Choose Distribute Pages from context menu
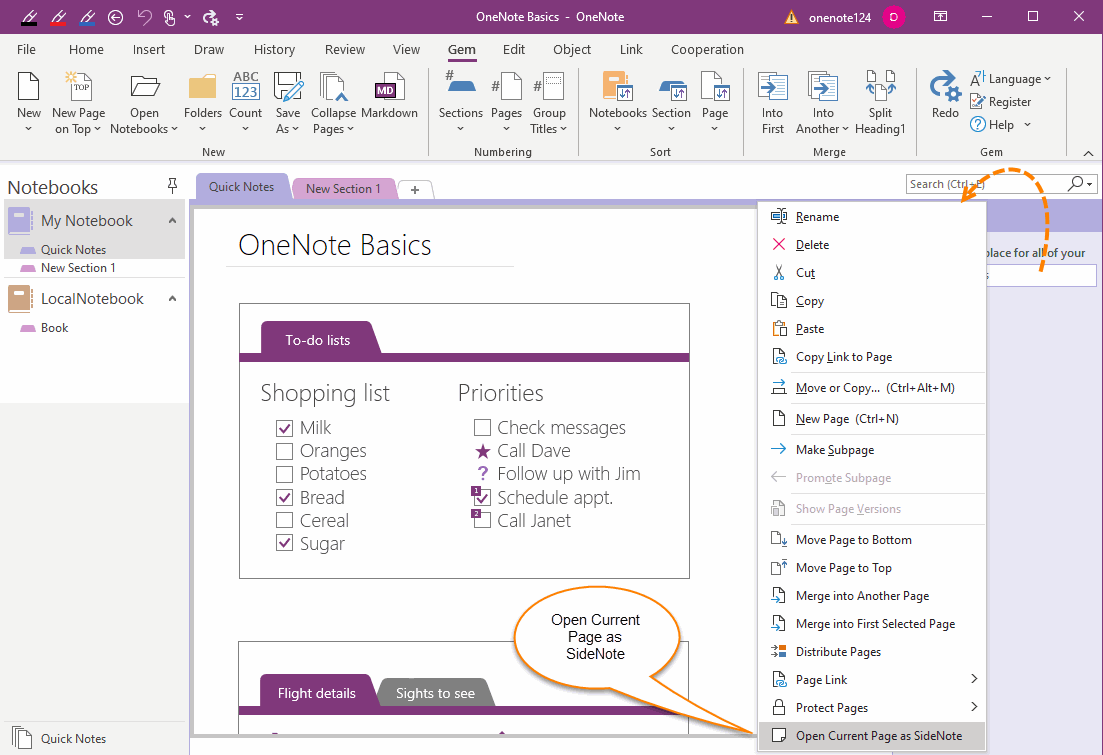 coord(871,652)
